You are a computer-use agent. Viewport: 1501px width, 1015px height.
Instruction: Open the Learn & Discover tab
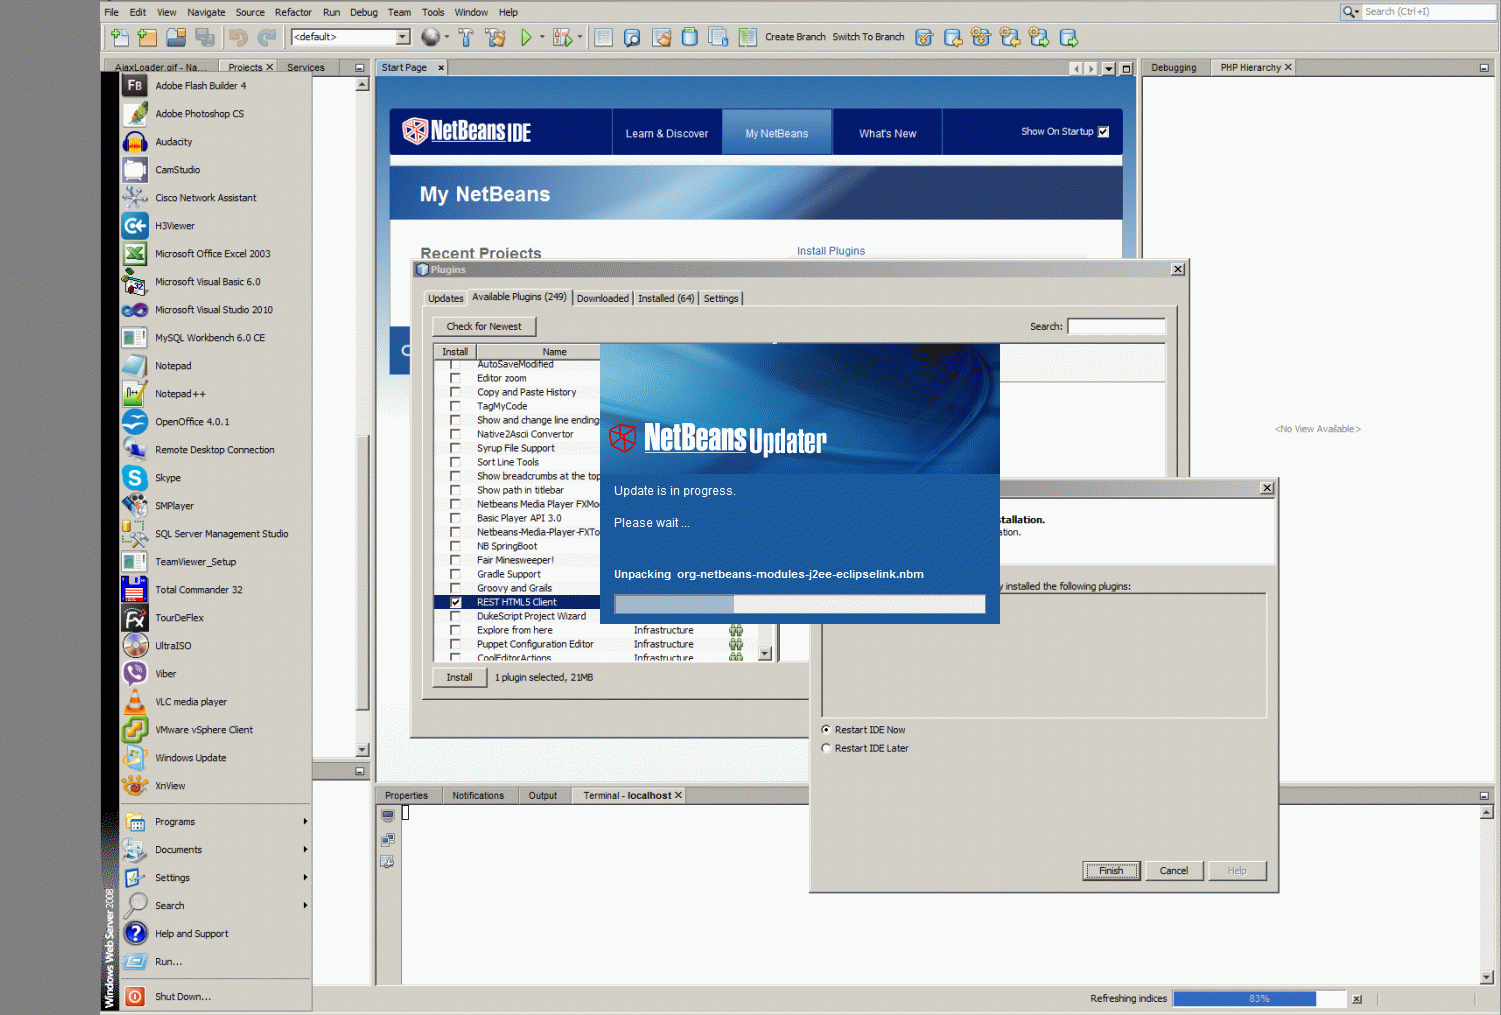[667, 133]
